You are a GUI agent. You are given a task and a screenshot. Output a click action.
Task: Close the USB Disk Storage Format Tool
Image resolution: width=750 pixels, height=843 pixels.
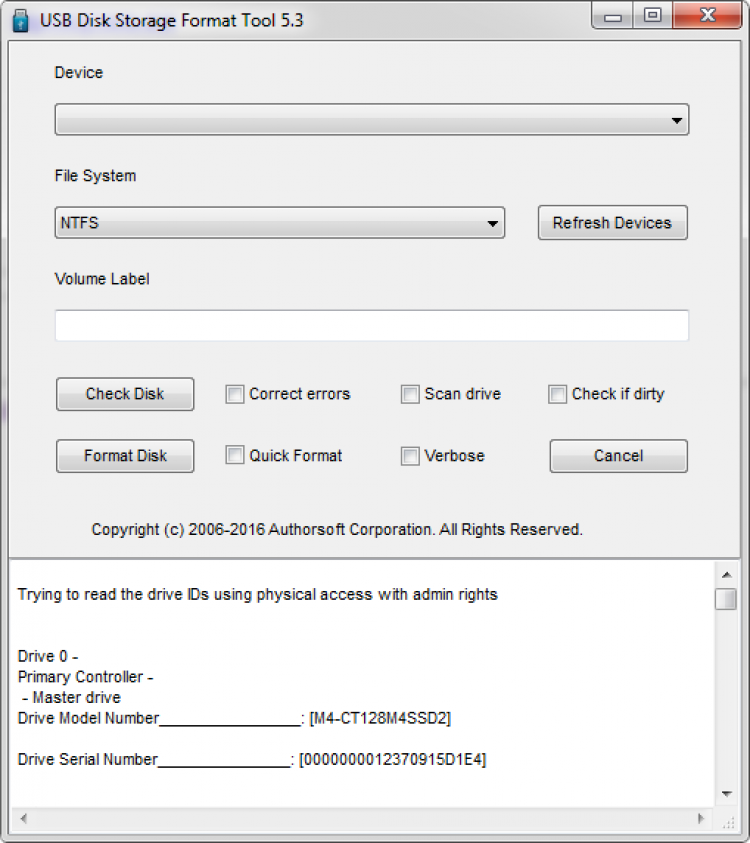[x=708, y=16]
